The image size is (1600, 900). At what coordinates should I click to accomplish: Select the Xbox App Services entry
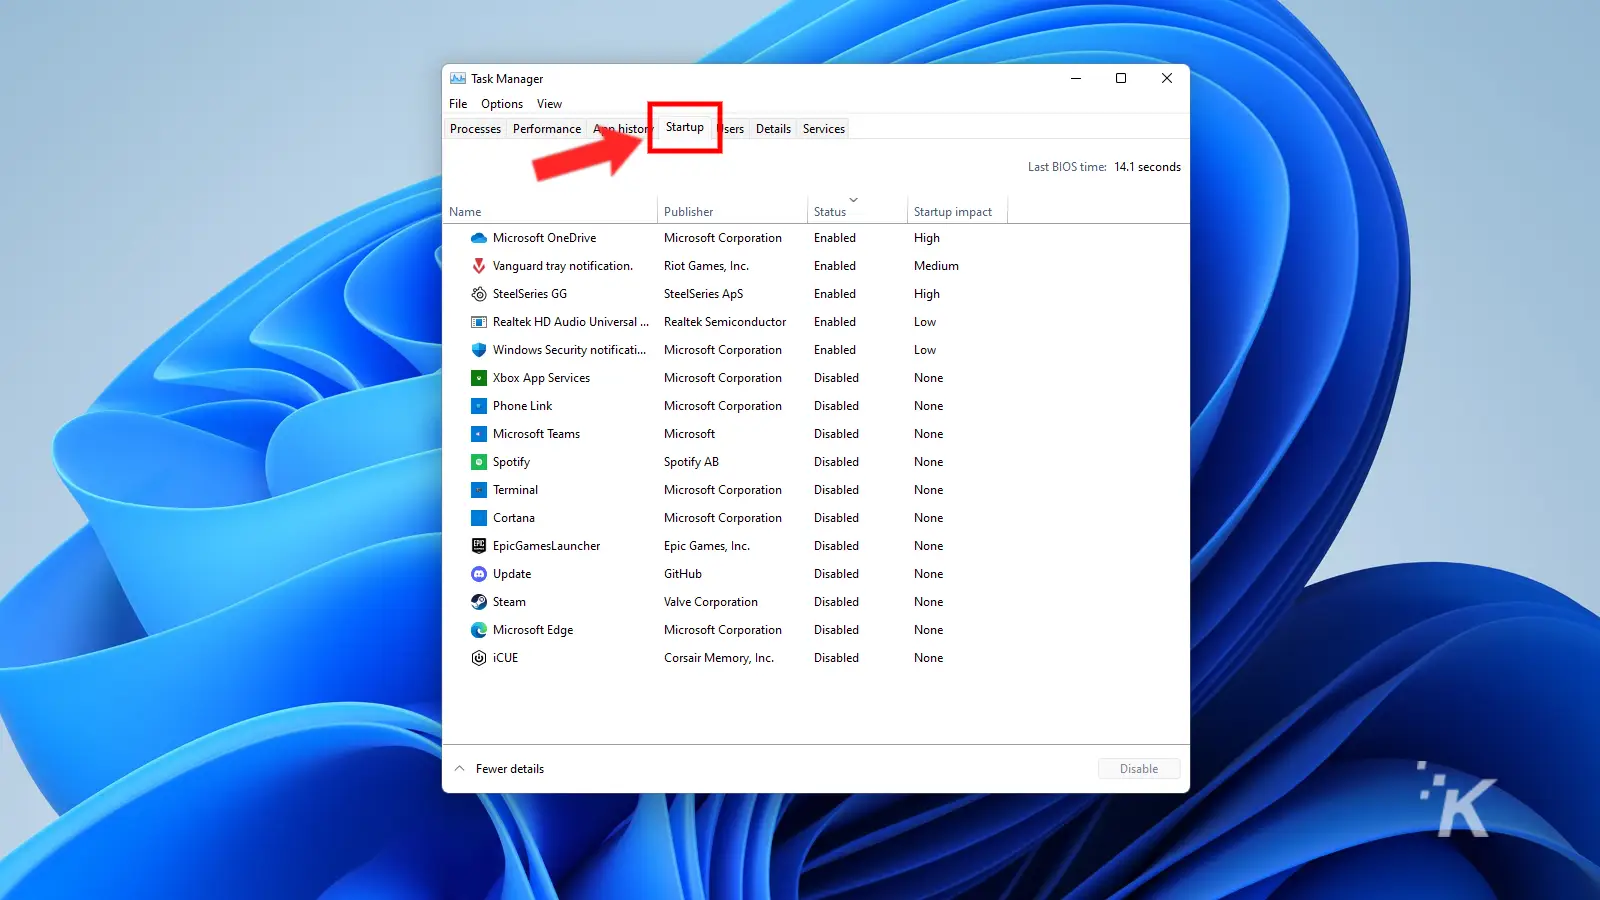click(541, 378)
